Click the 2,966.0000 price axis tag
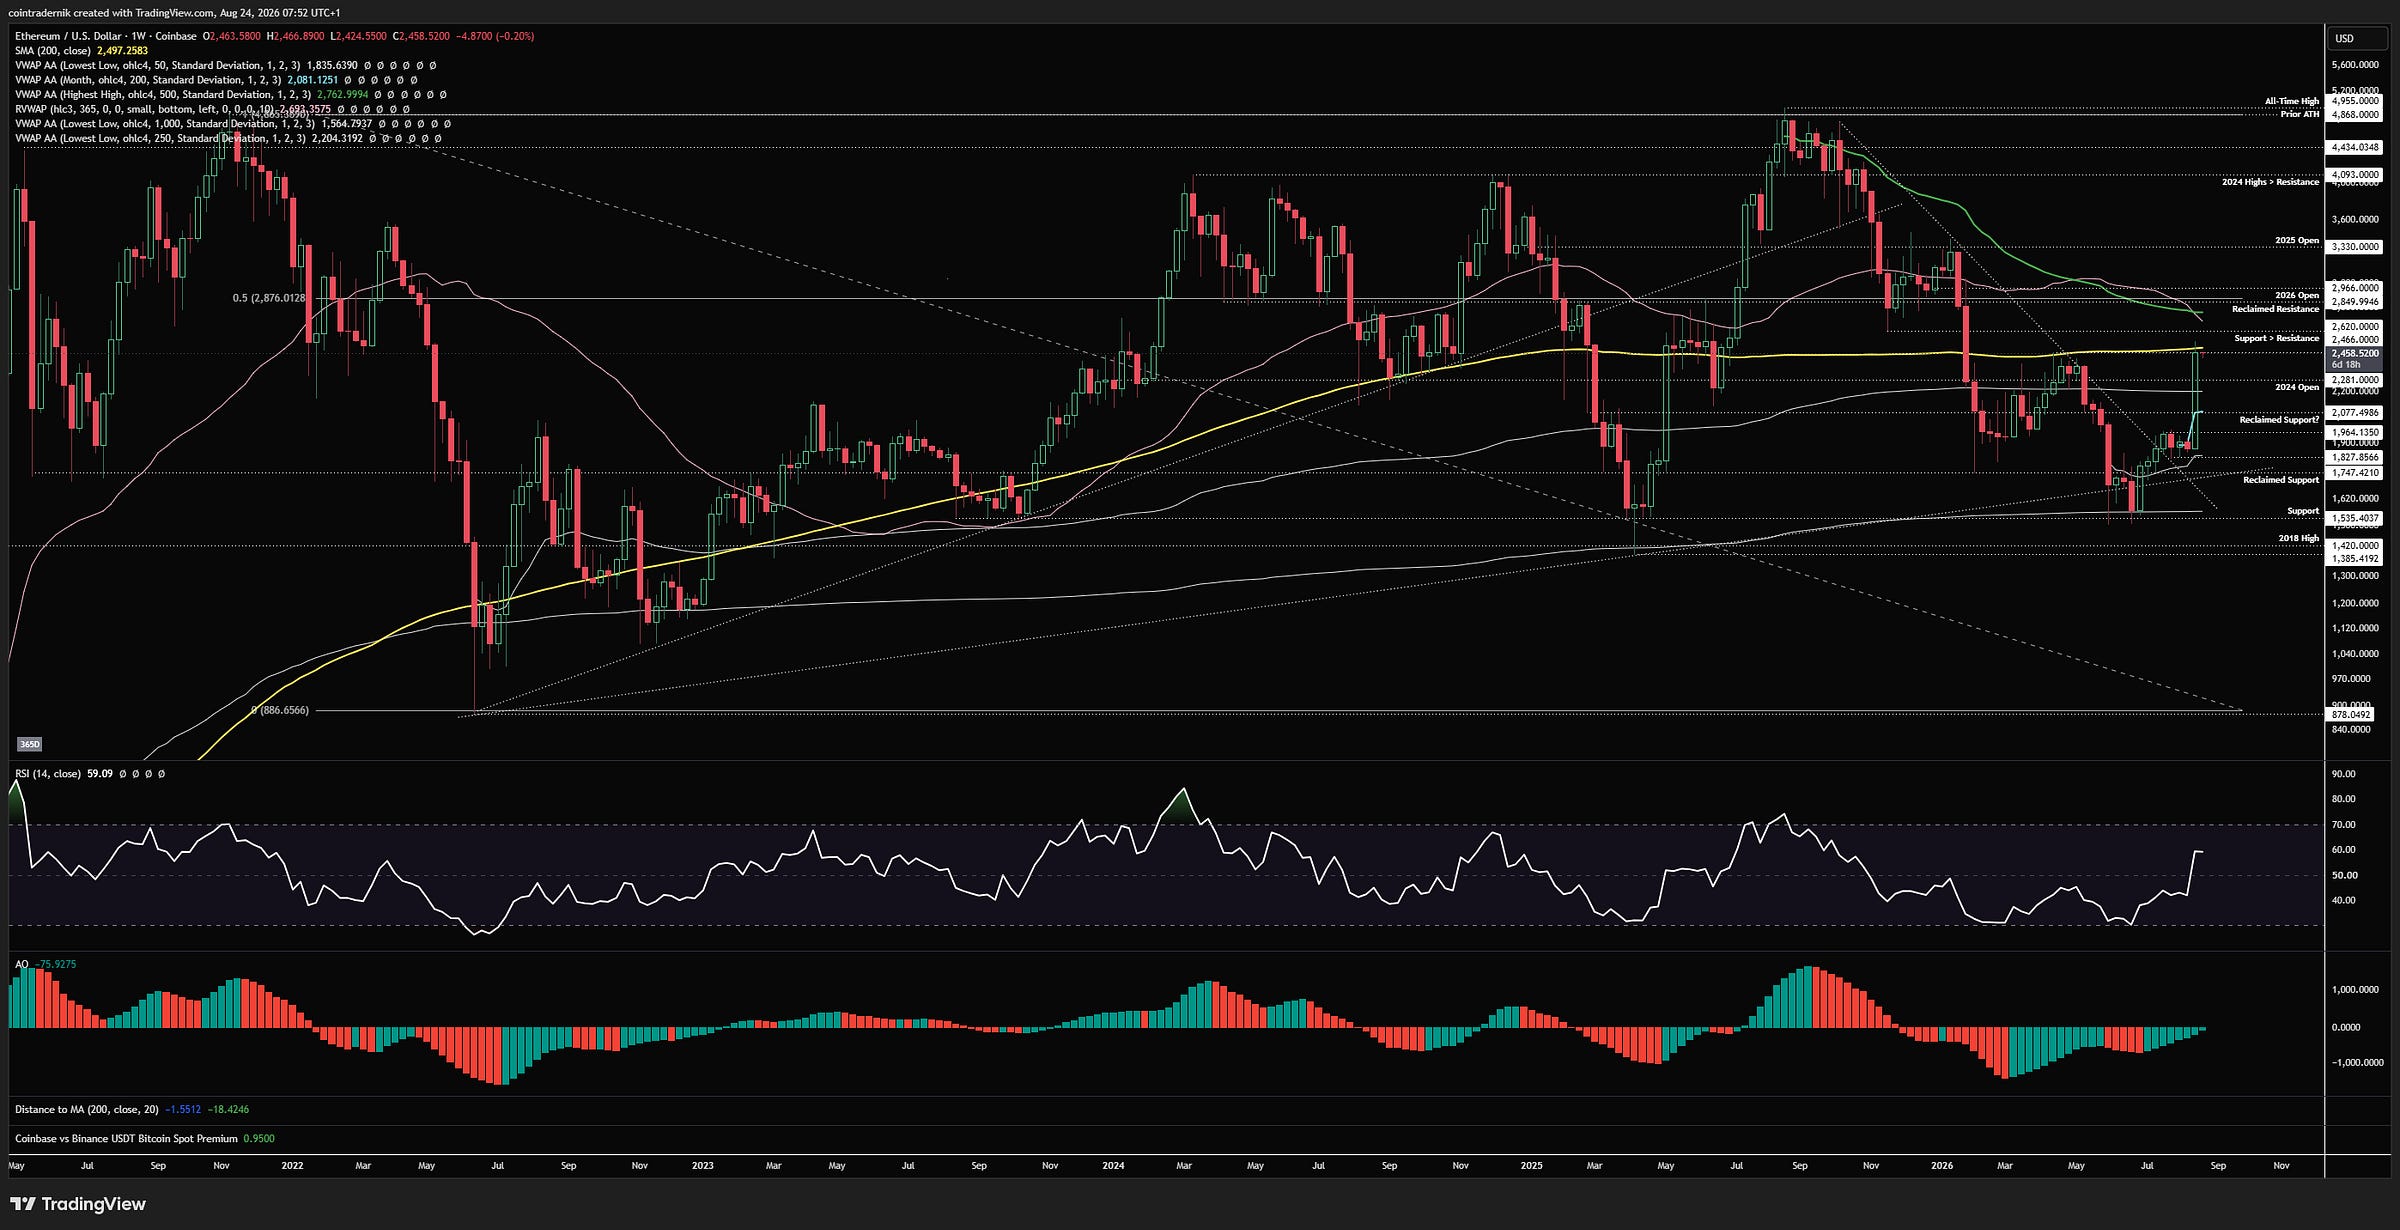The image size is (2400, 1230). point(2355,288)
